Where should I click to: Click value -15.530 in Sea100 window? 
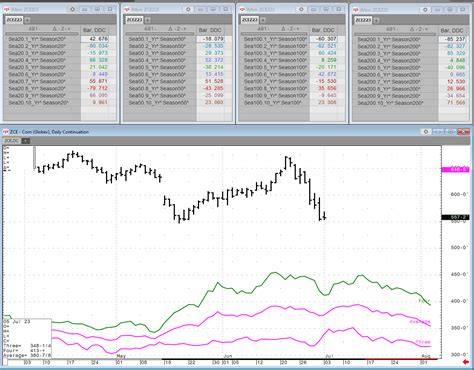click(327, 81)
